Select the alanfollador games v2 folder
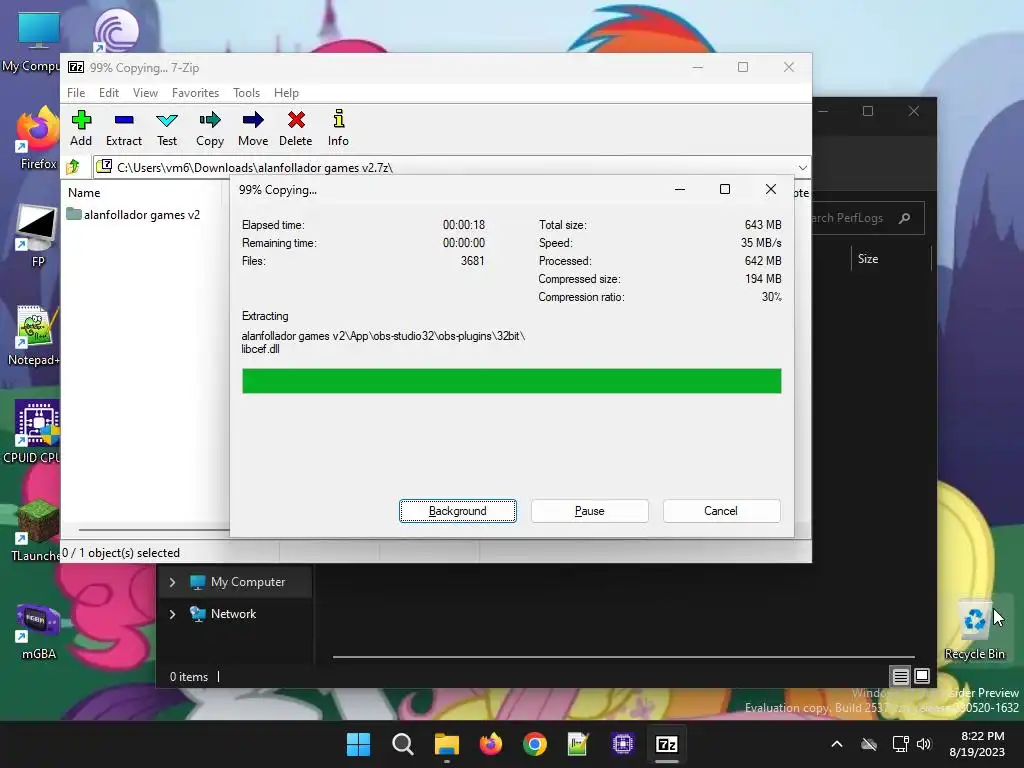 [133, 215]
